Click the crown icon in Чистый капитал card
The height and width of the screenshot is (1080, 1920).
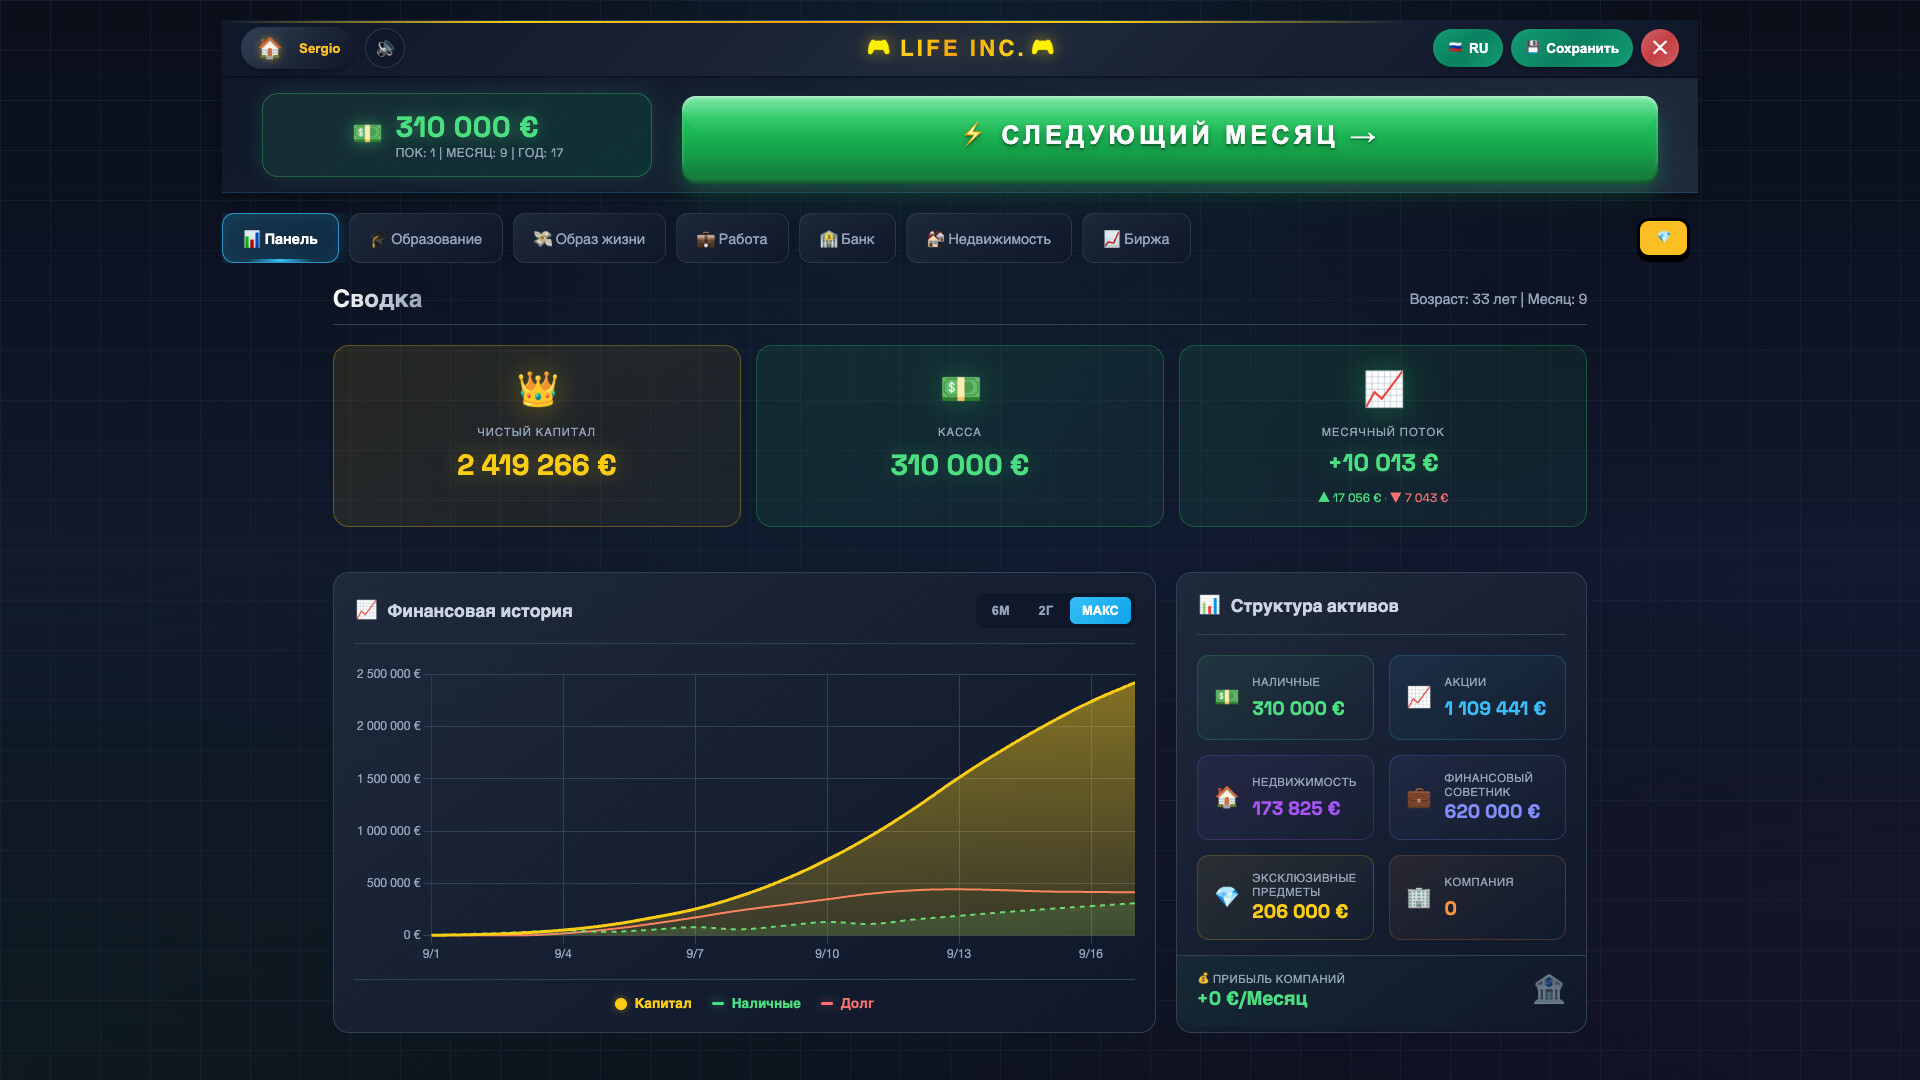[537, 389]
